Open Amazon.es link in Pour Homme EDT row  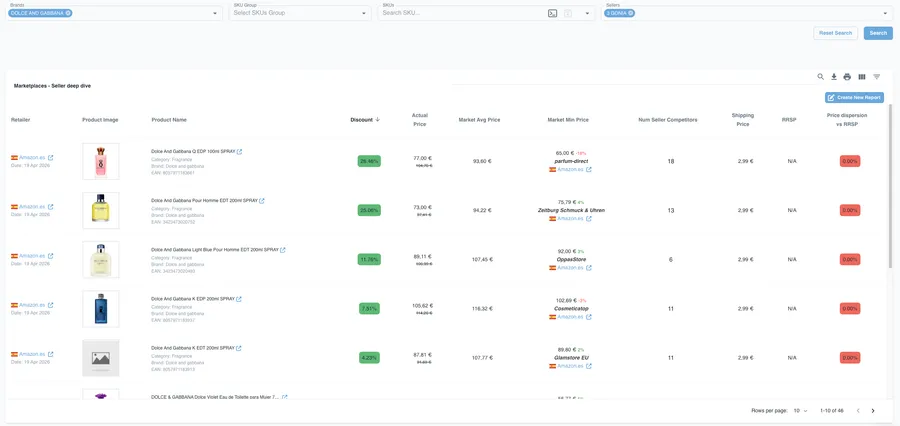click(x=32, y=207)
